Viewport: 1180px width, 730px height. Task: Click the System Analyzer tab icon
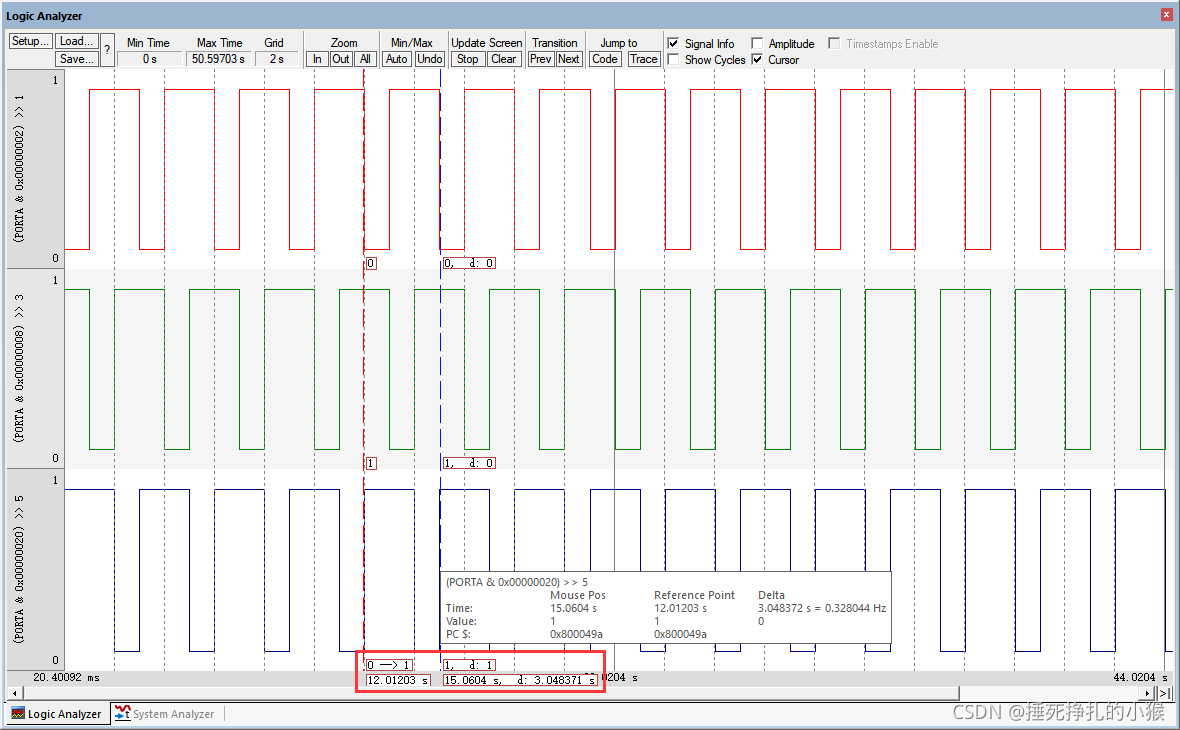(x=122, y=713)
